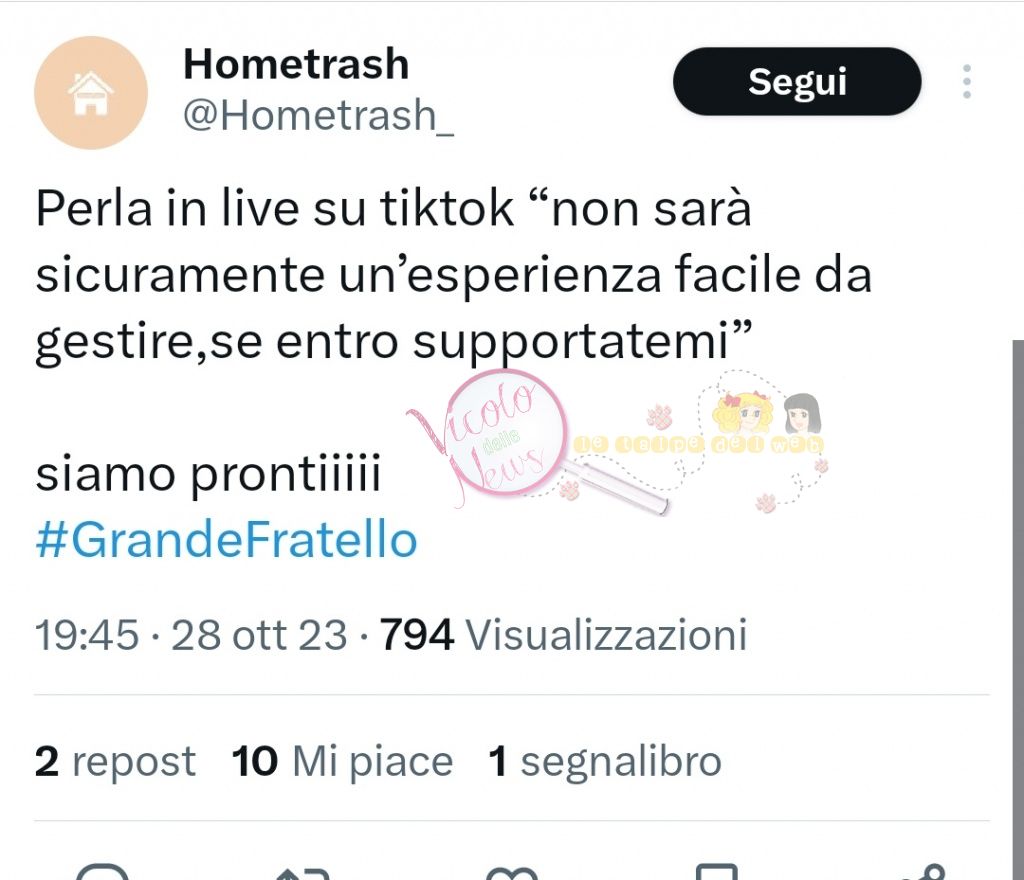Select the tweet text about Perla
Image resolution: width=1024 pixels, height=880 pixels.
(x=453, y=275)
